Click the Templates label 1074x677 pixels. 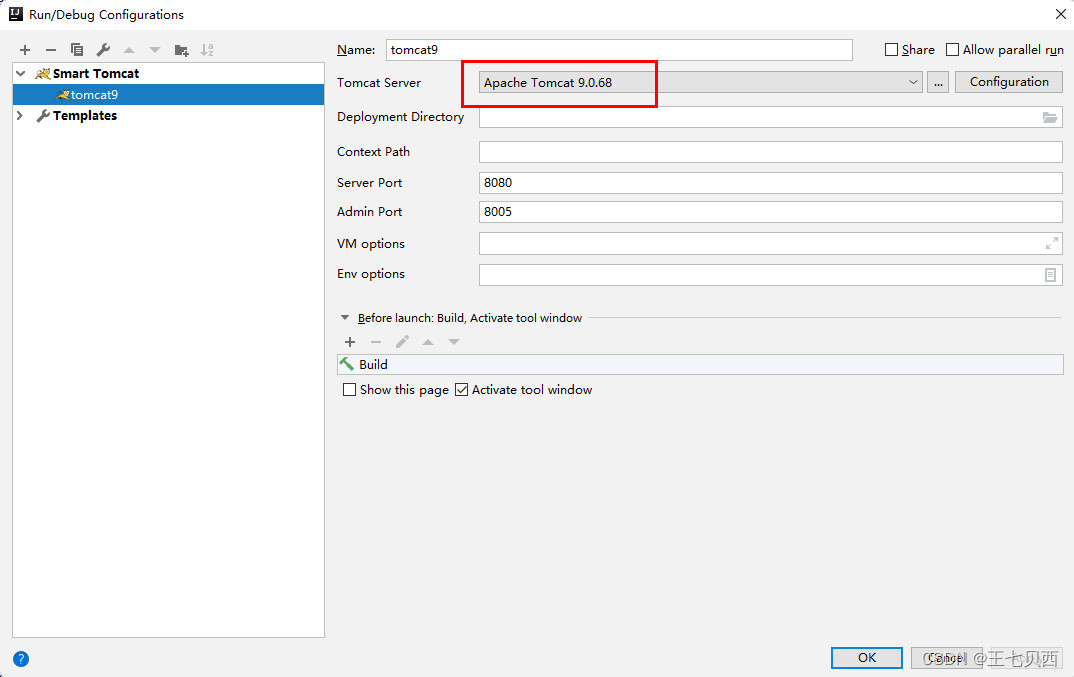85,116
